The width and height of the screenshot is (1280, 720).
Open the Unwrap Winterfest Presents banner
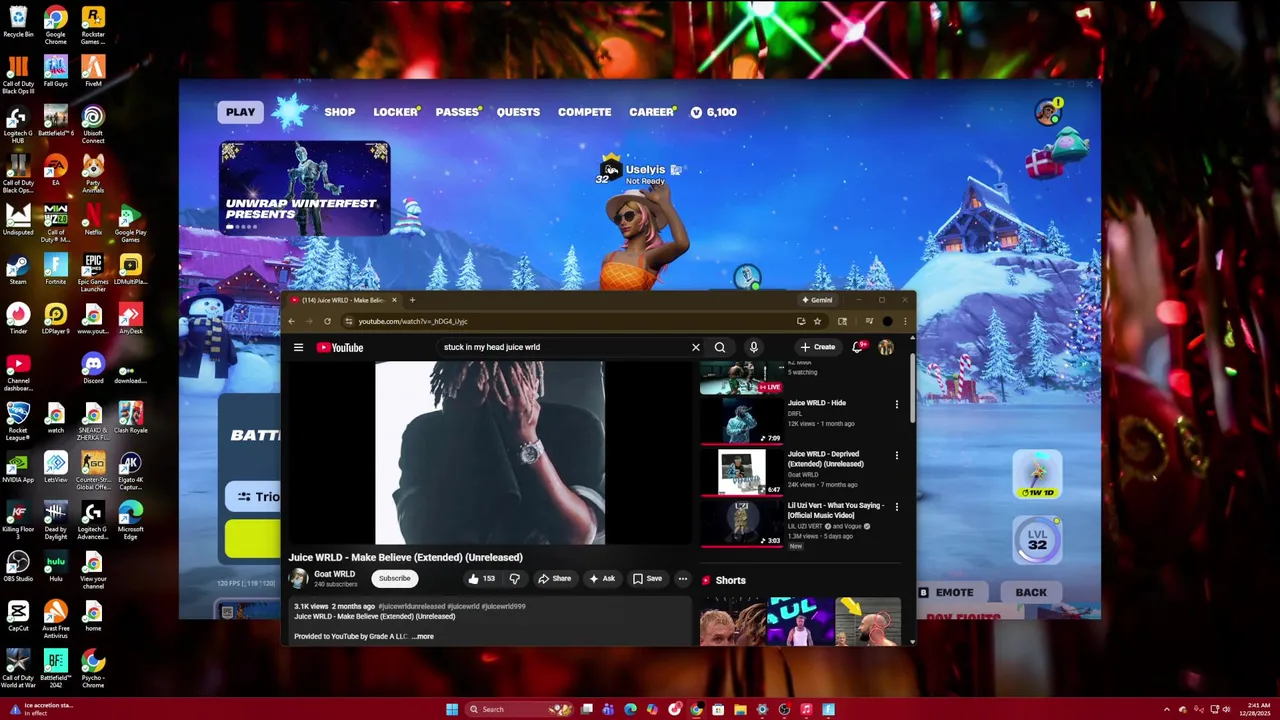point(305,188)
